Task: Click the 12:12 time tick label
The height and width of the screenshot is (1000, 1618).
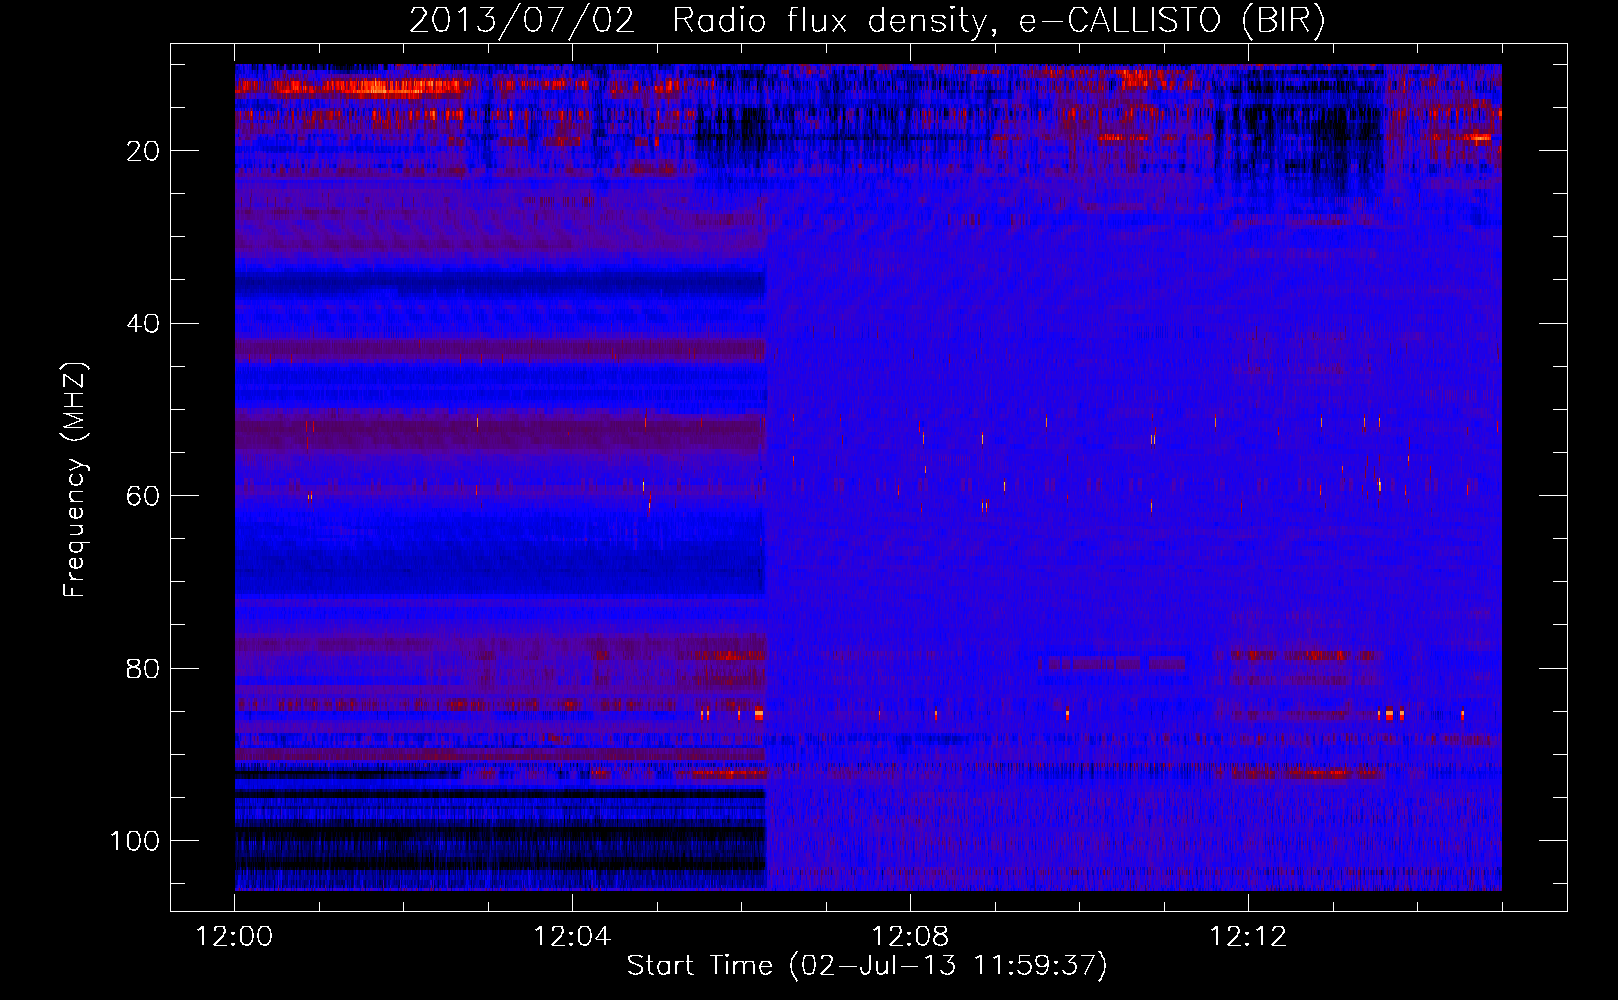Action: click(1248, 937)
